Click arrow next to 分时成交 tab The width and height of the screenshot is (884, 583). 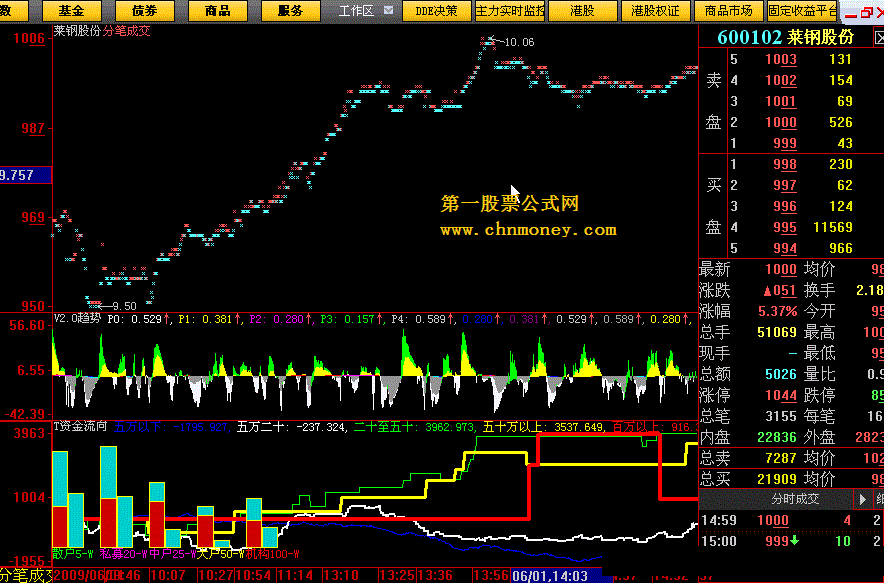[862, 499]
